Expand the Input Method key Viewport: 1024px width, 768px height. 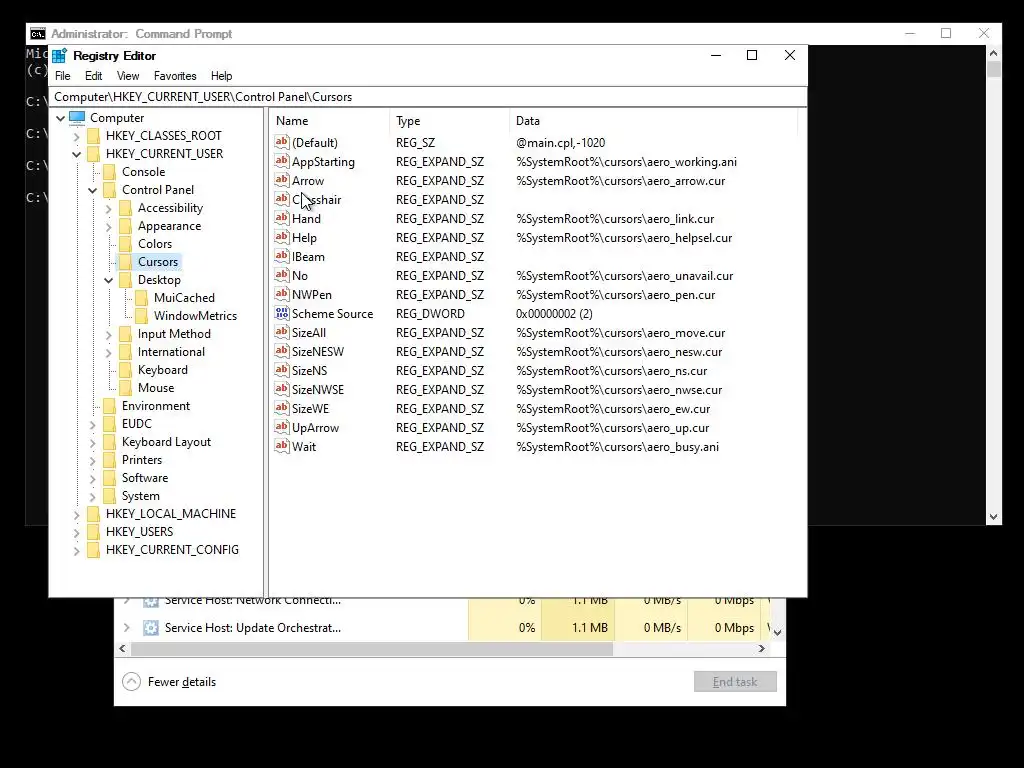click(x=108, y=334)
